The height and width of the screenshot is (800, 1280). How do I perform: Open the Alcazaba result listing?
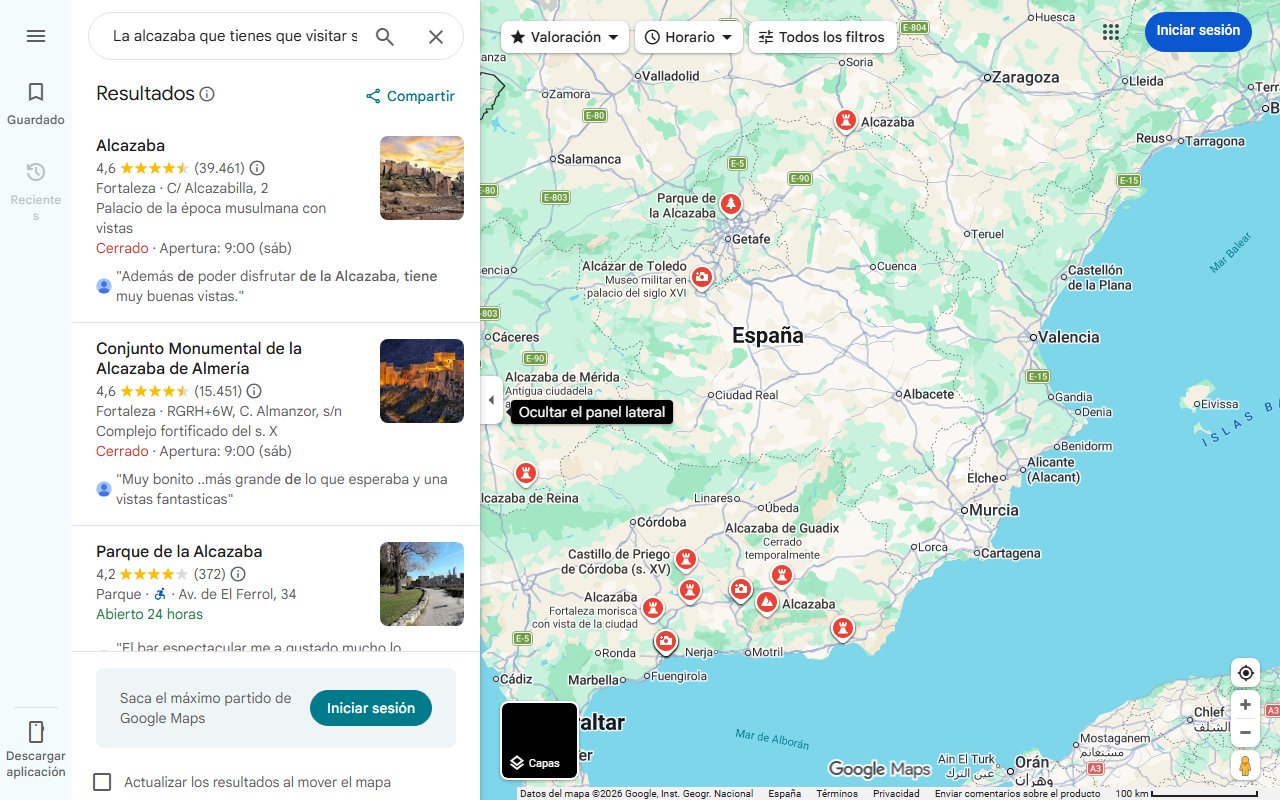tap(130, 145)
